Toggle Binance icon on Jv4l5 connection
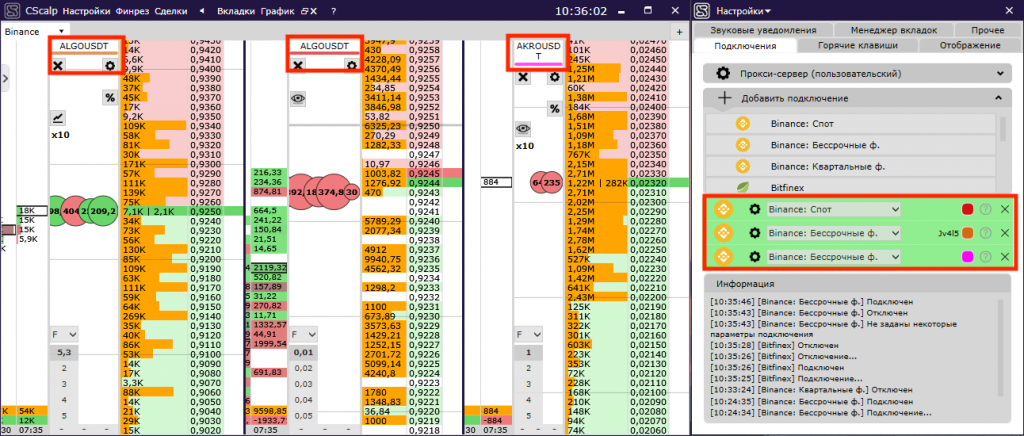This screenshot has width=1024, height=436. [722, 233]
